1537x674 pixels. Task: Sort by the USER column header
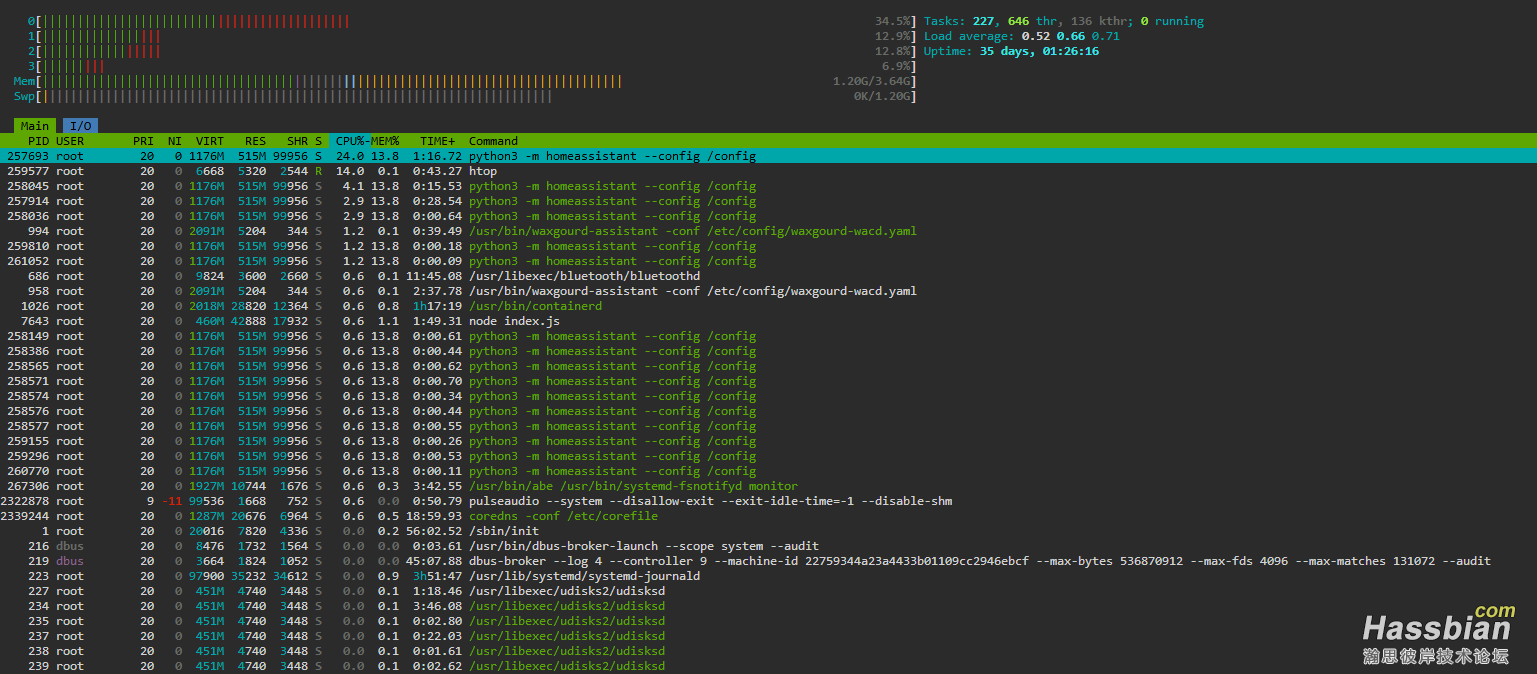click(x=70, y=141)
